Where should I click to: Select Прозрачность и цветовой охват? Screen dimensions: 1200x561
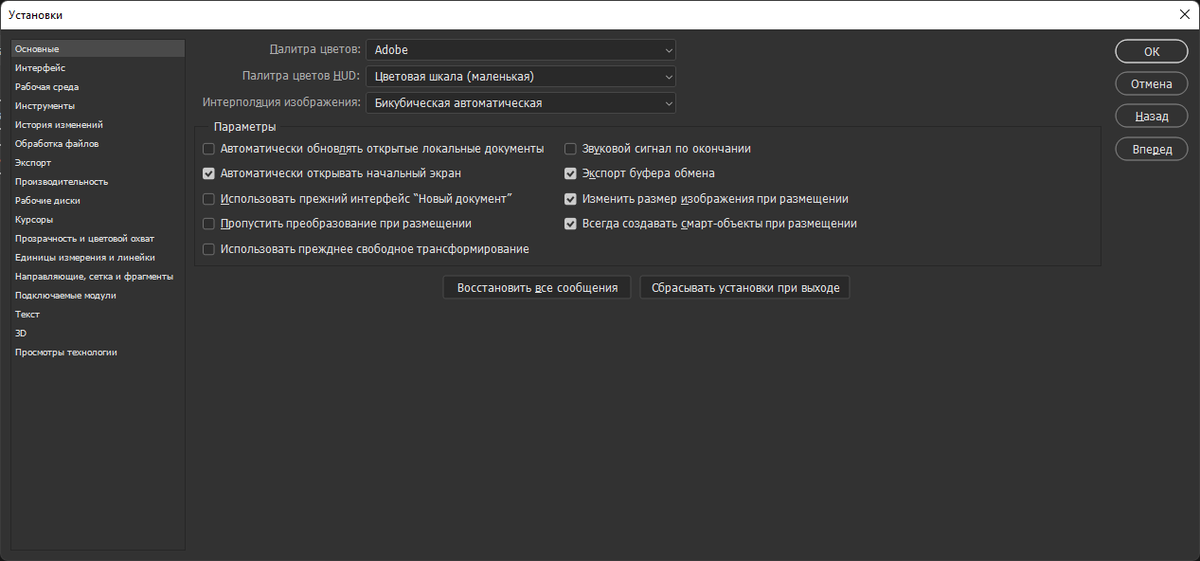click(98, 239)
